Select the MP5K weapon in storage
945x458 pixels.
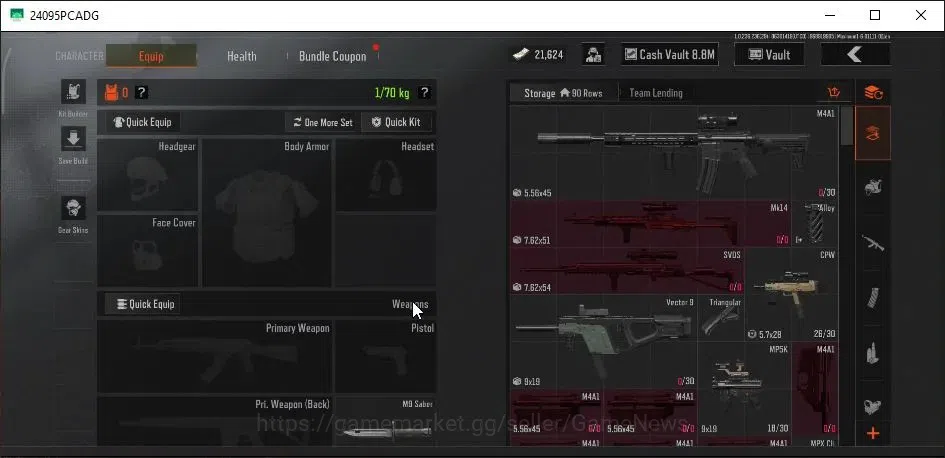click(744, 389)
